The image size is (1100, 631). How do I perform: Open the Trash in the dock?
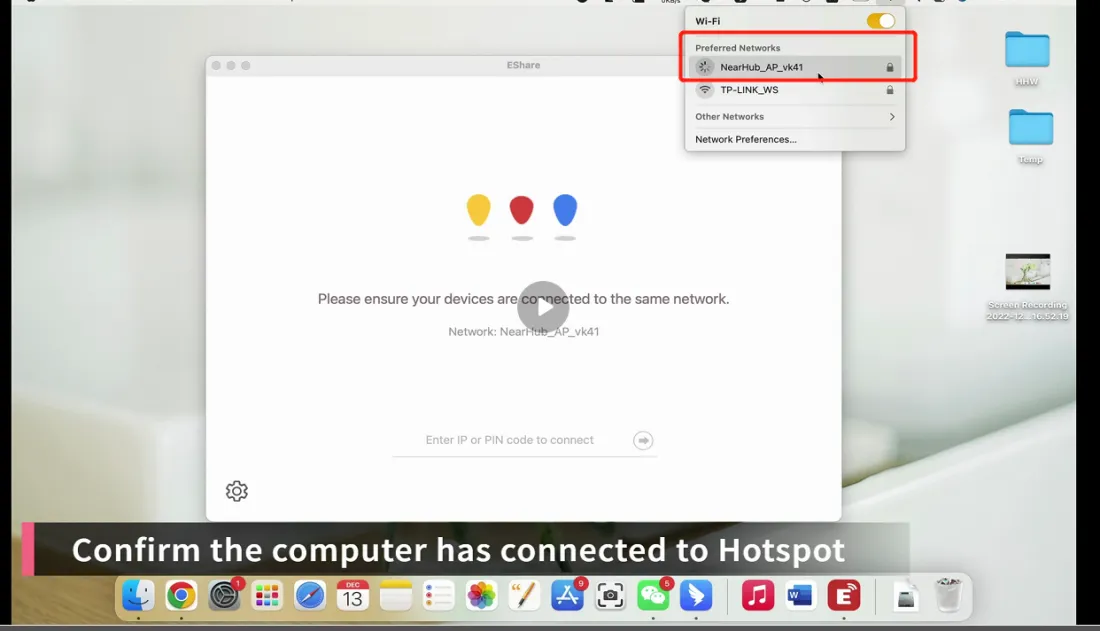click(948, 595)
